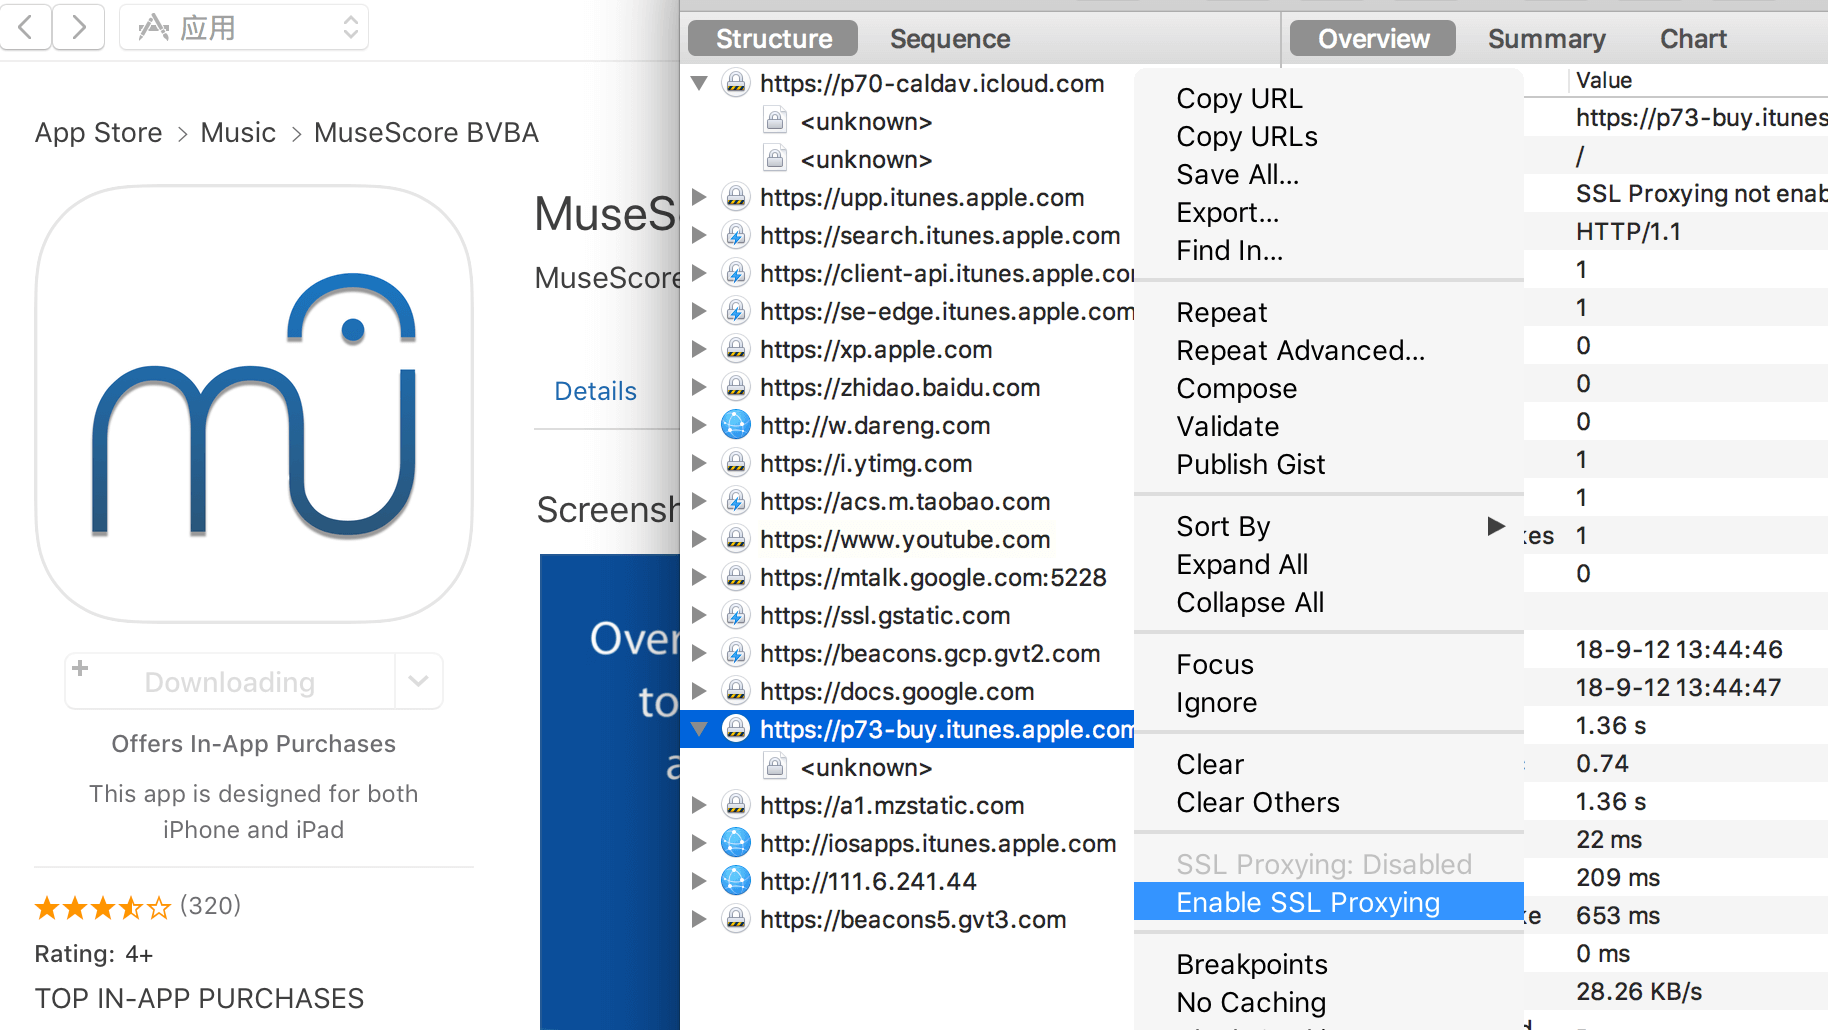Image resolution: width=1828 pixels, height=1030 pixels.
Task: Click the lock icon beside xp.apple.com
Action: tap(736, 349)
